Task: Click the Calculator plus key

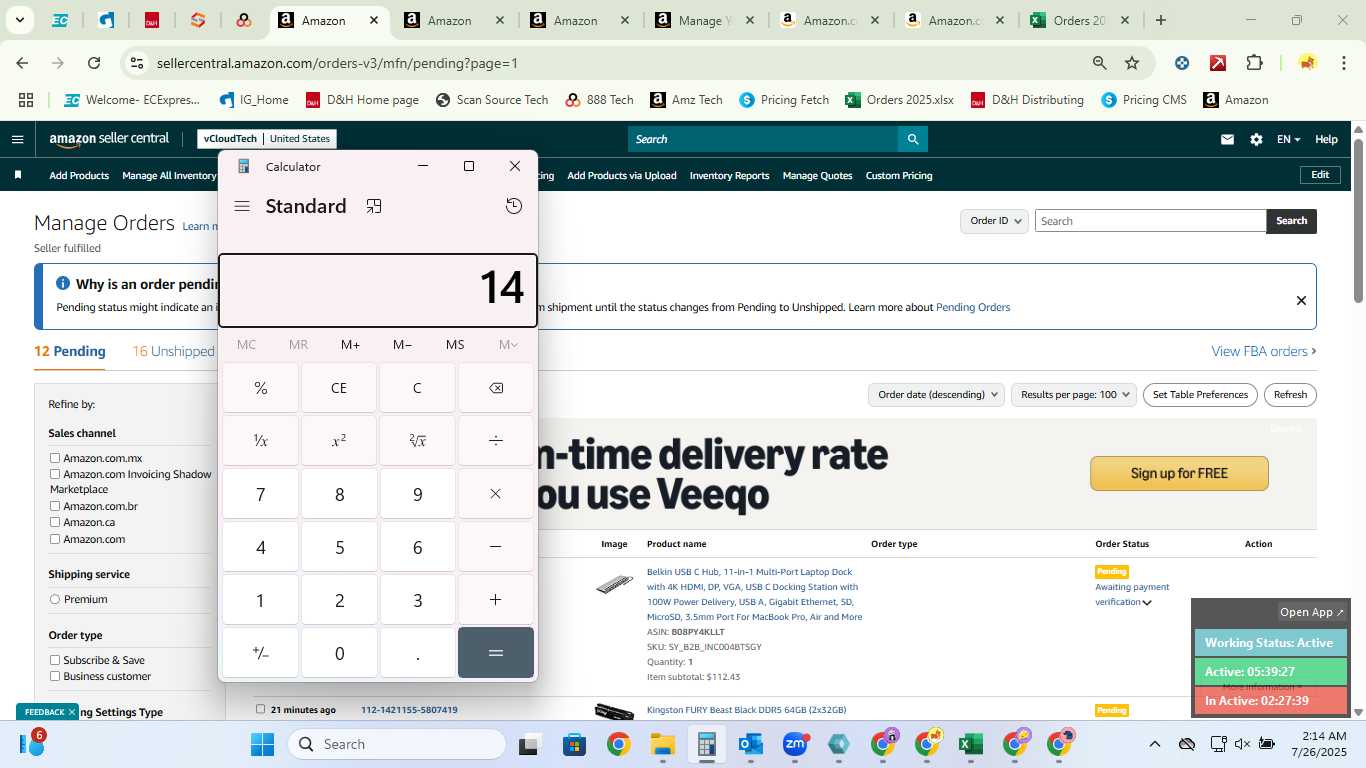Action: click(x=496, y=600)
